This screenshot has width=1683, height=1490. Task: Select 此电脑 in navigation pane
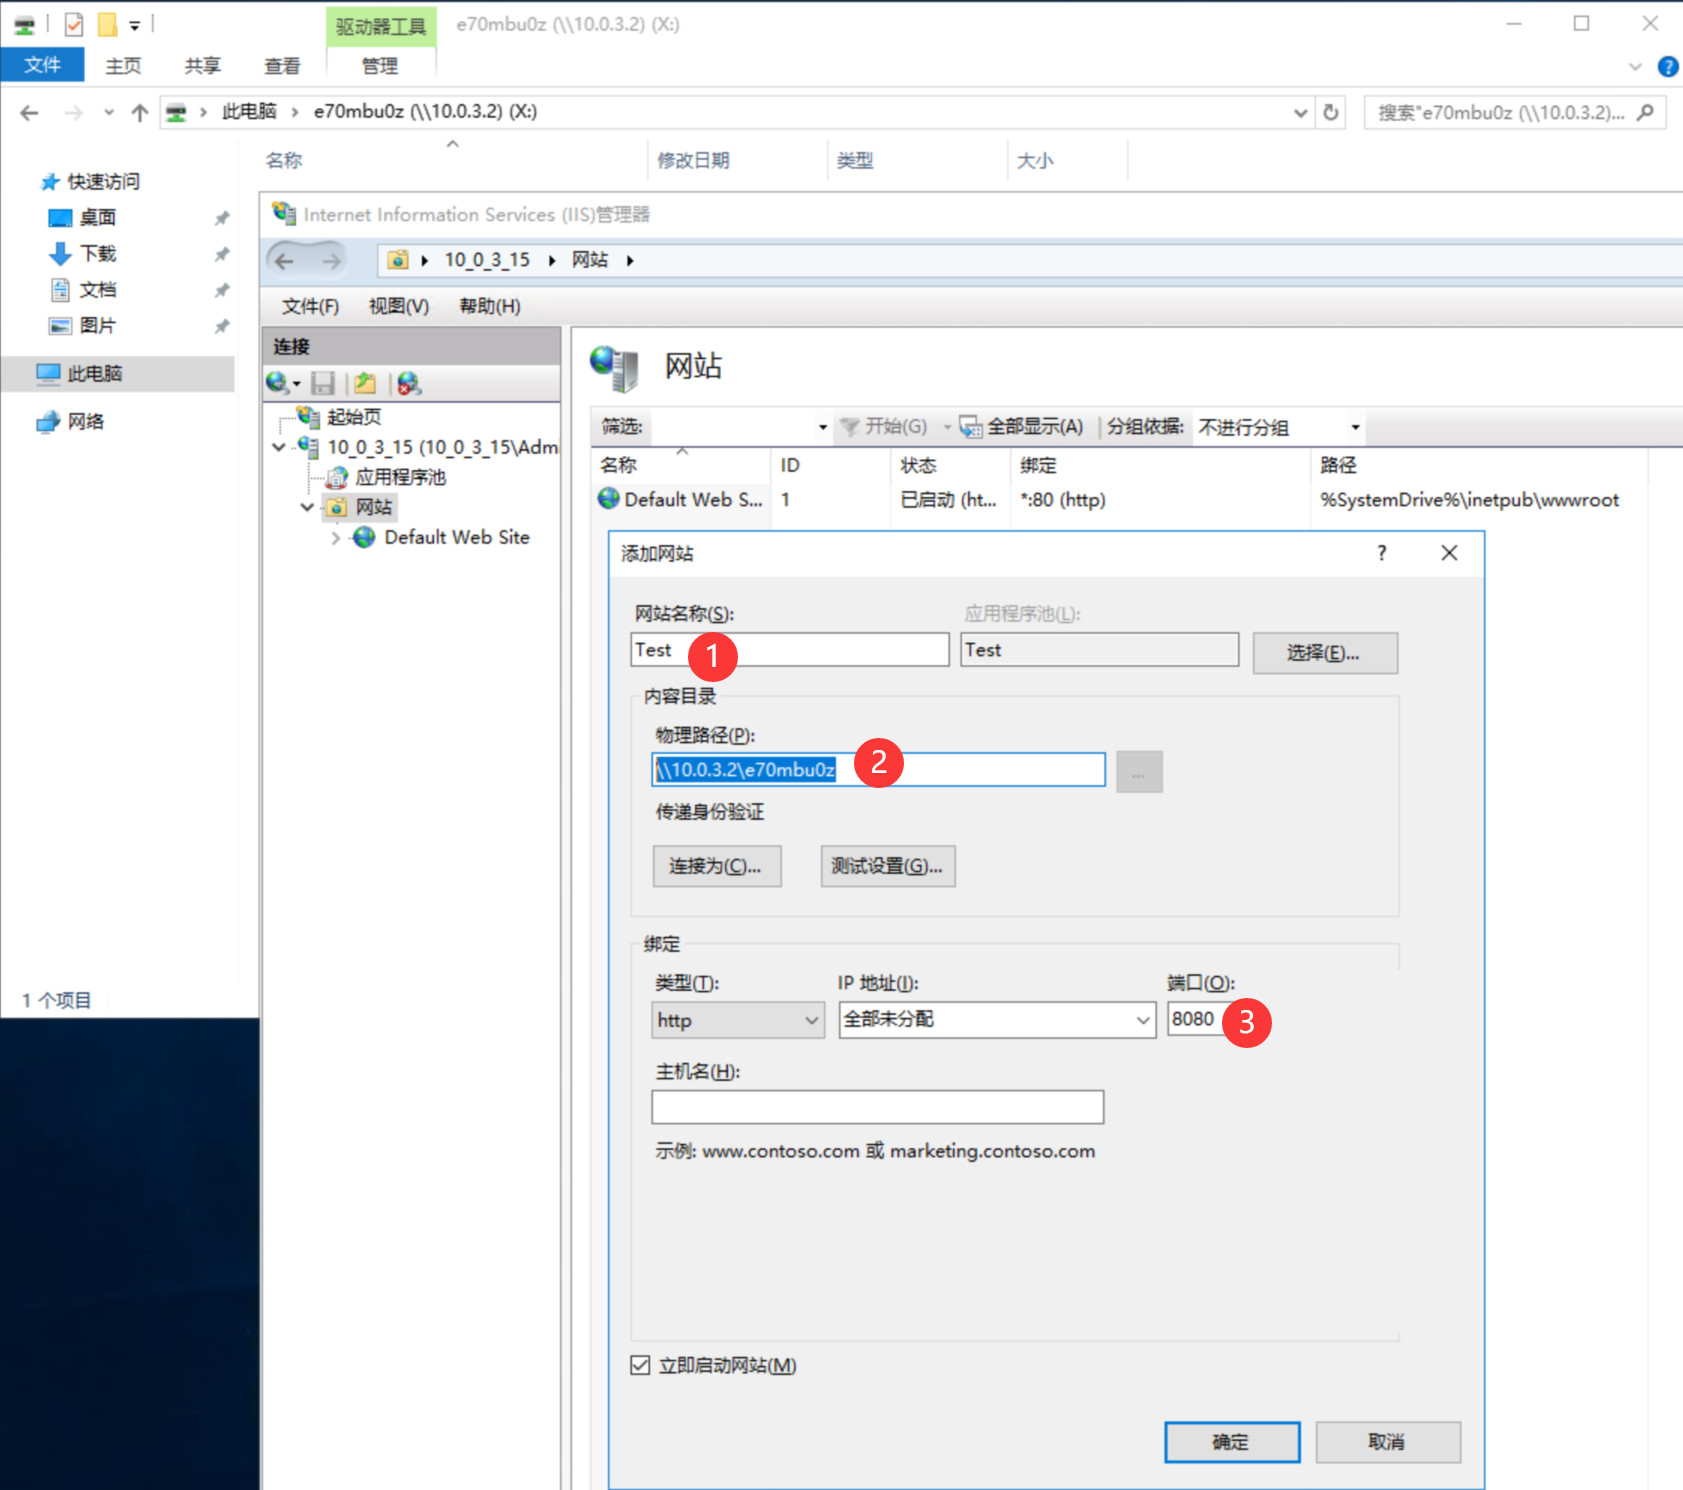click(x=95, y=374)
